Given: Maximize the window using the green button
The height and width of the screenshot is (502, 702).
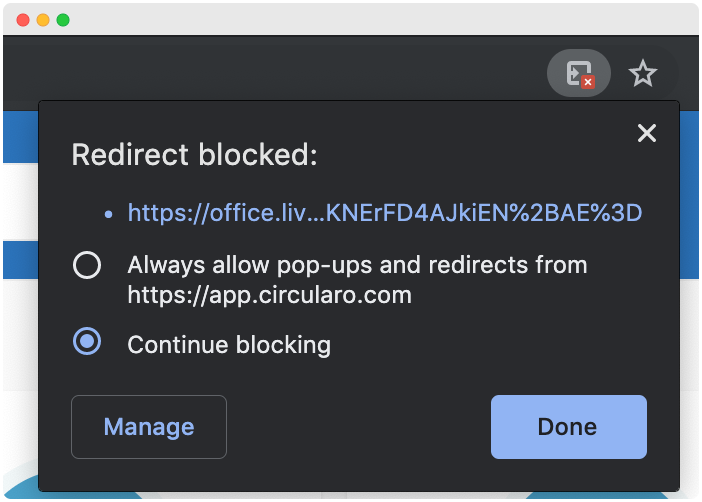Looking at the screenshot, I should (63, 20).
